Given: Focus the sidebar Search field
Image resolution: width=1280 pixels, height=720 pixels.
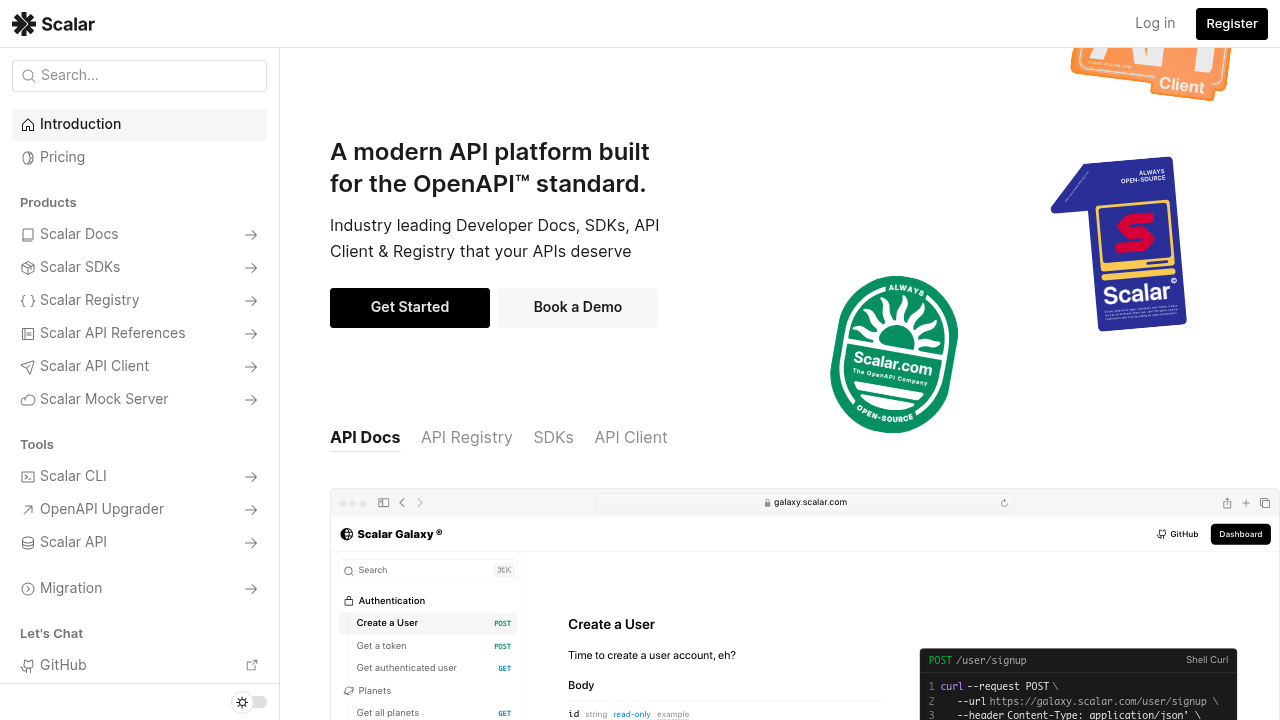Looking at the screenshot, I should point(139,76).
